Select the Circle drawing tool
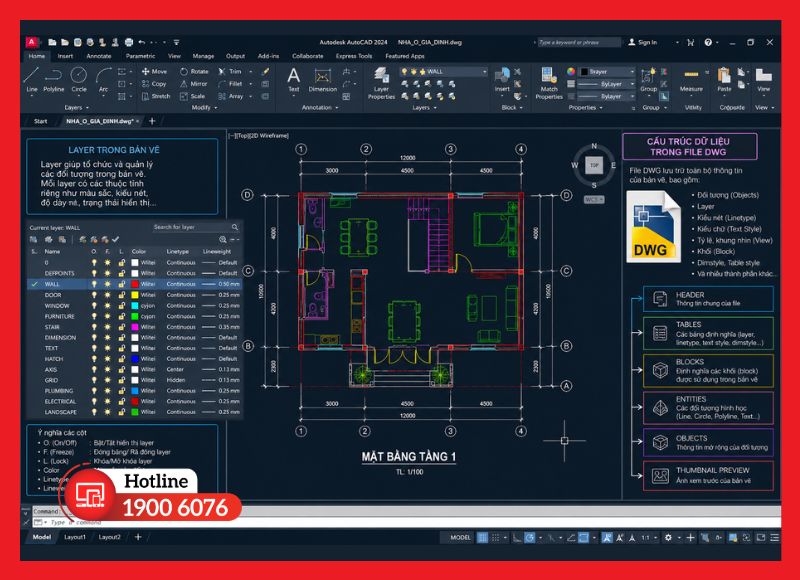The image size is (800, 580). click(79, 79)
